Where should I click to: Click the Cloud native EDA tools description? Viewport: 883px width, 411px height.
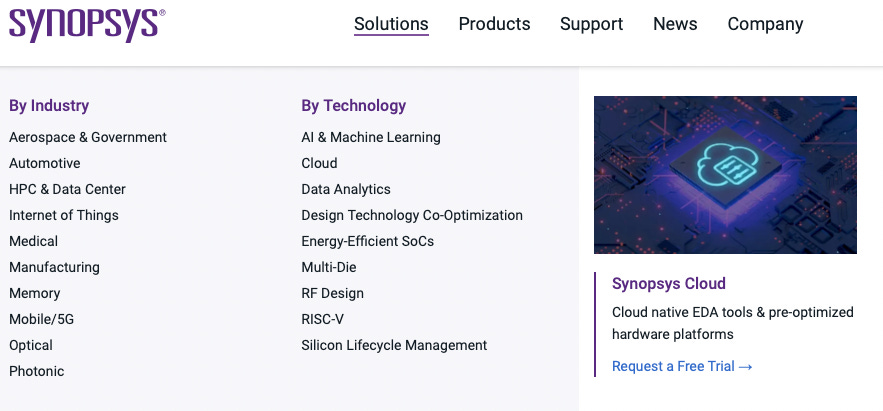point(733,323)
